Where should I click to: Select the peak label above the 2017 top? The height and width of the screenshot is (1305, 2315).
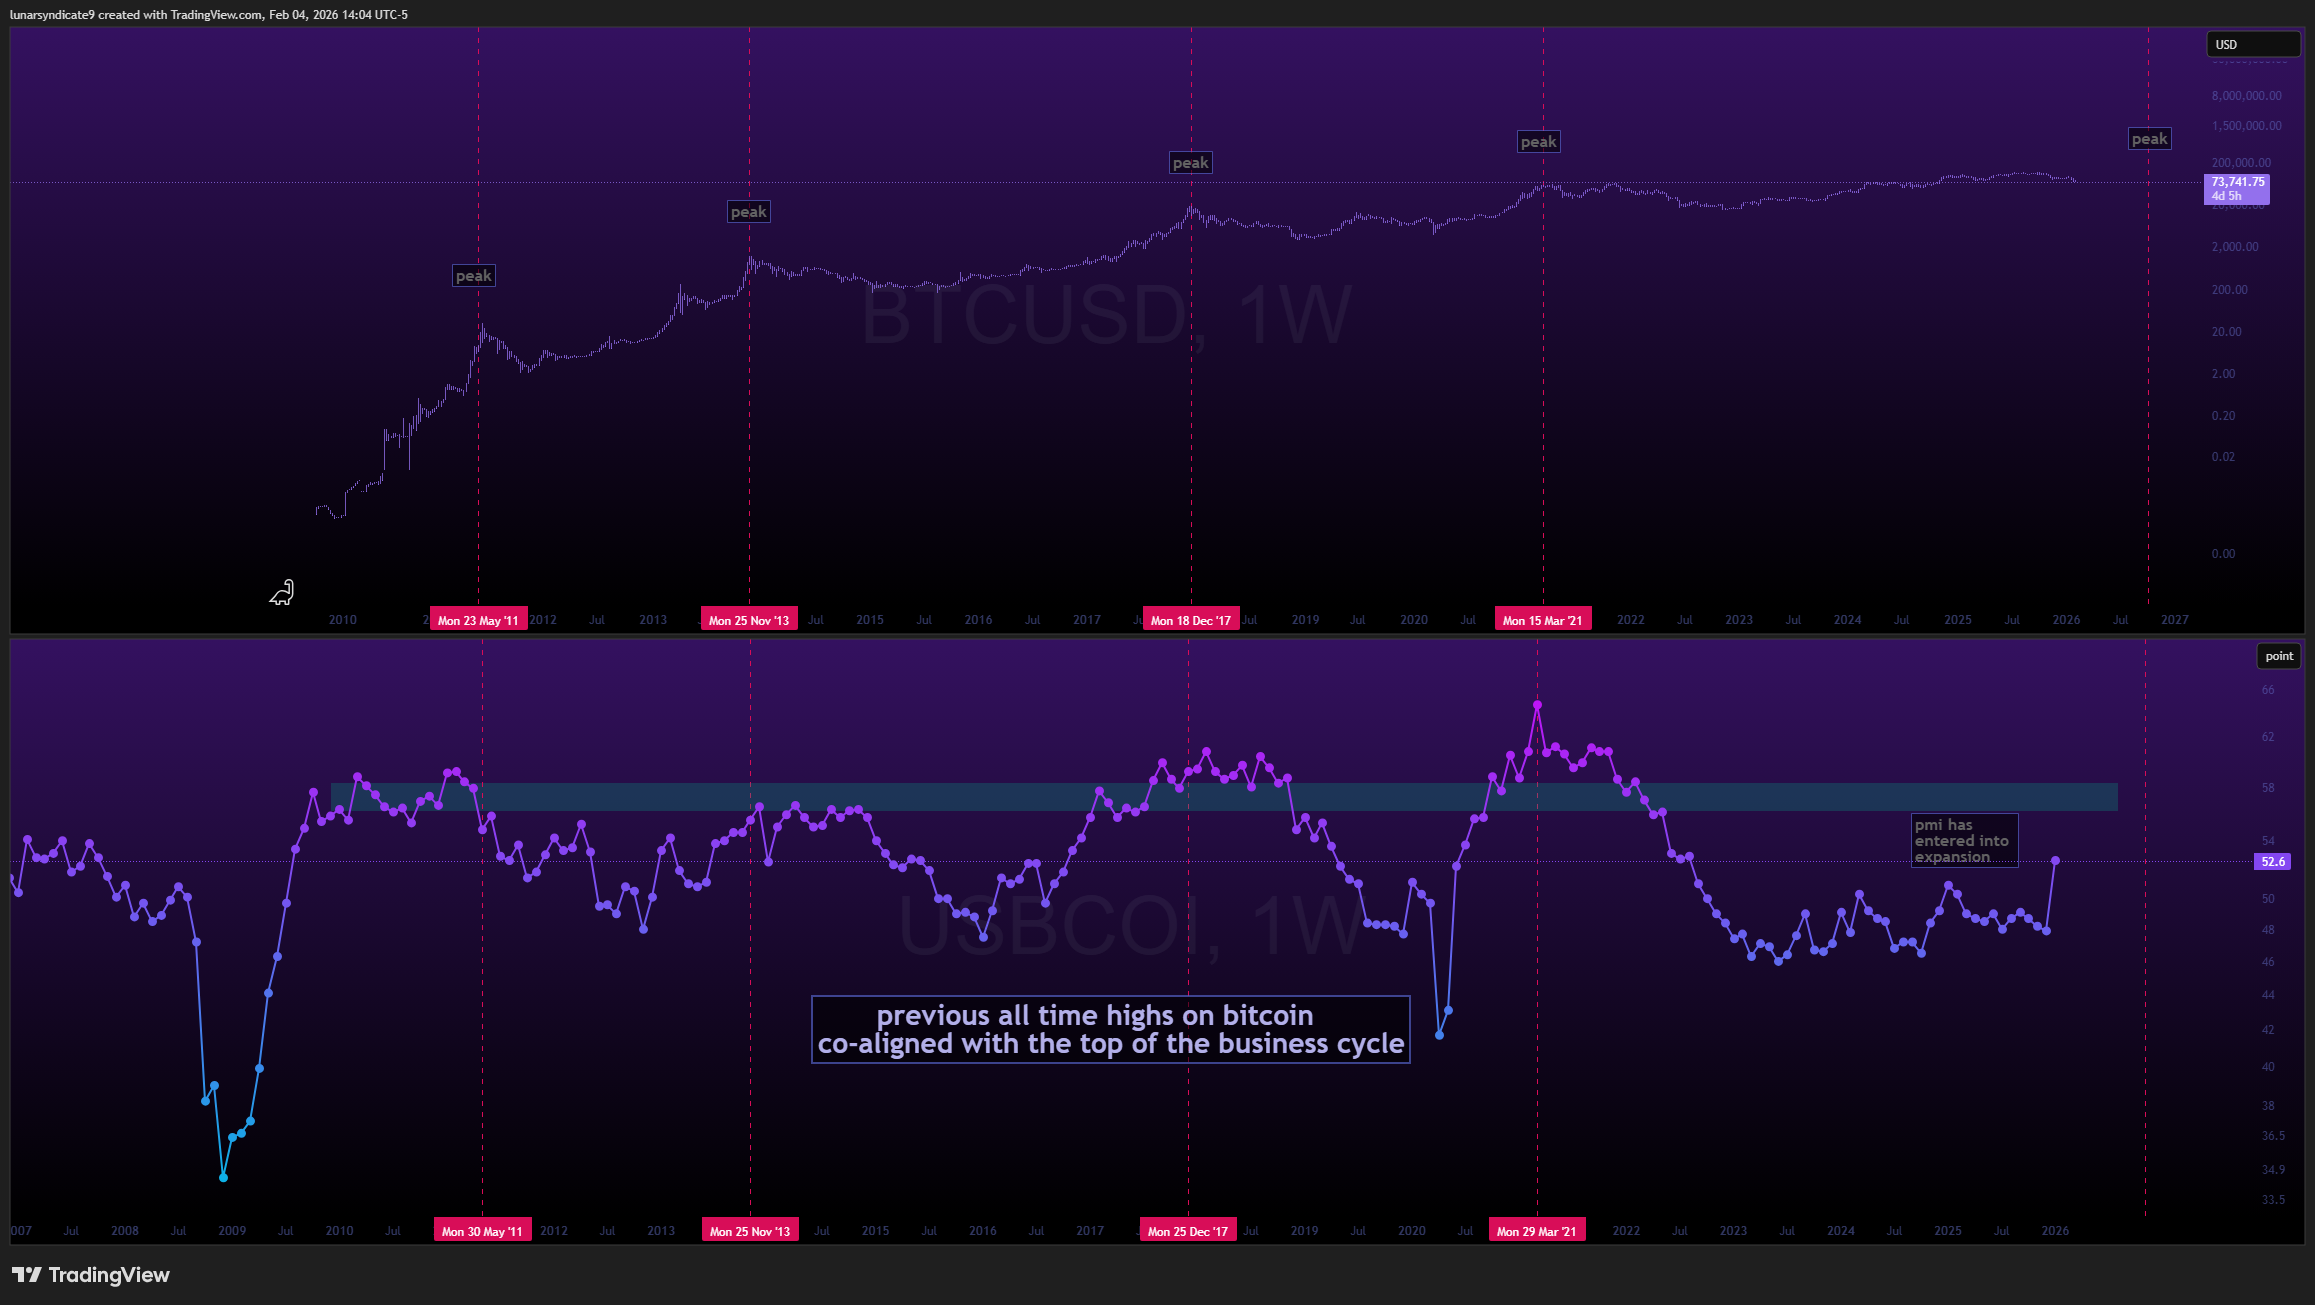1191,163
